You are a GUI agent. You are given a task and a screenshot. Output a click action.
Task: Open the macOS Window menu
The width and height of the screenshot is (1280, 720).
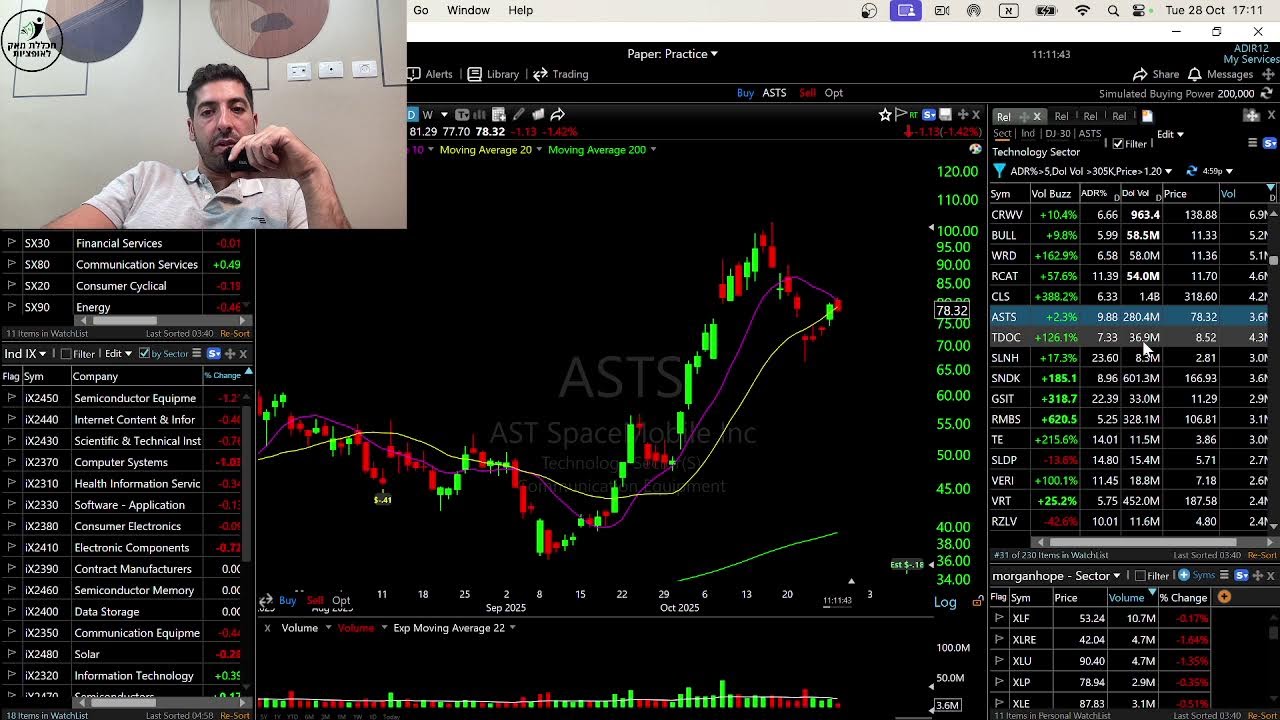468,10
